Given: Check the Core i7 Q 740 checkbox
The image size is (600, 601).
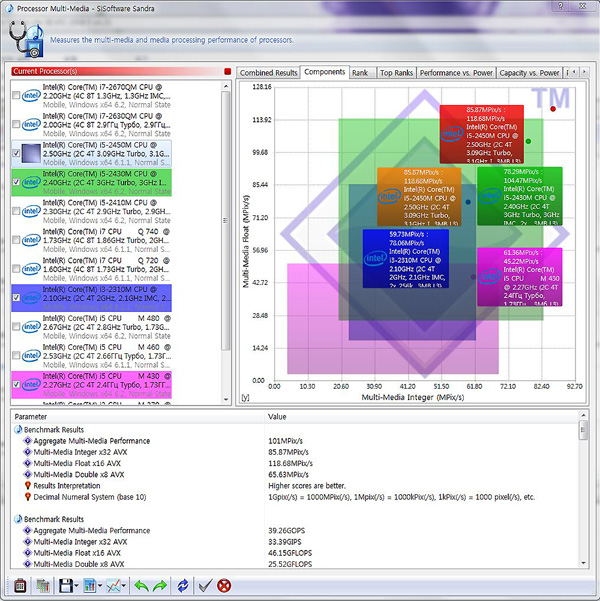Looking at the screenshot, I should (x=16, y=240).
